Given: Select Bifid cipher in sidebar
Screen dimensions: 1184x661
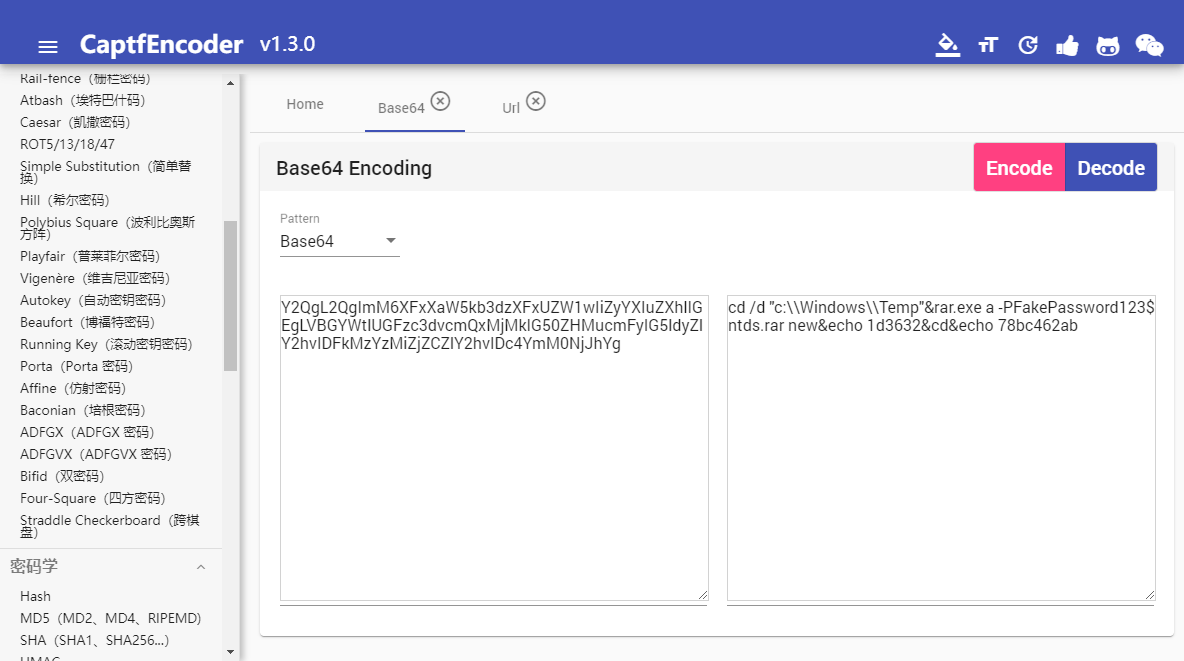Looking at the screenshot, I should click(x=62, y=475).
